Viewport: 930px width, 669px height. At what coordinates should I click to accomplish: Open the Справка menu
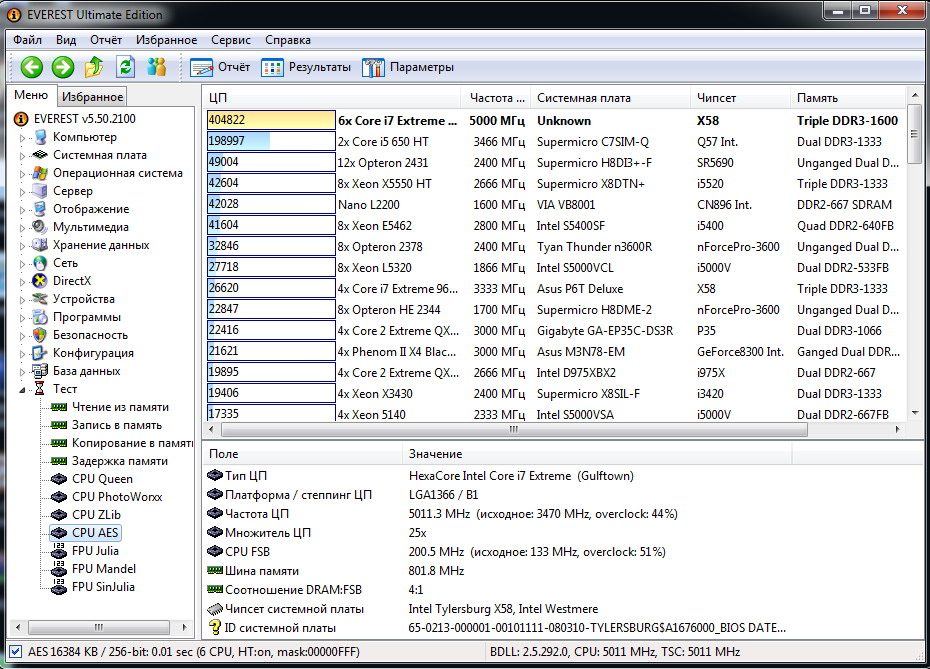click(x=288, y=40)
